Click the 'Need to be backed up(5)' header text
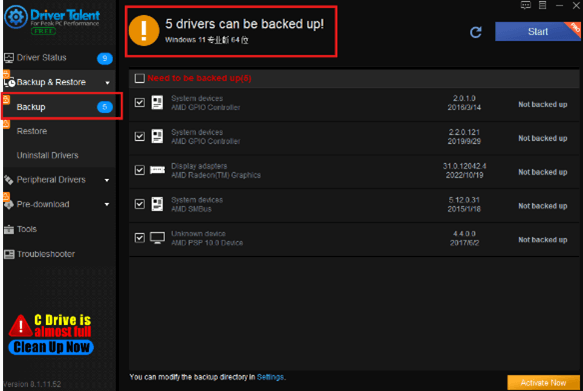The width and height of the screenshot is (583, 391). click(199, 78)
